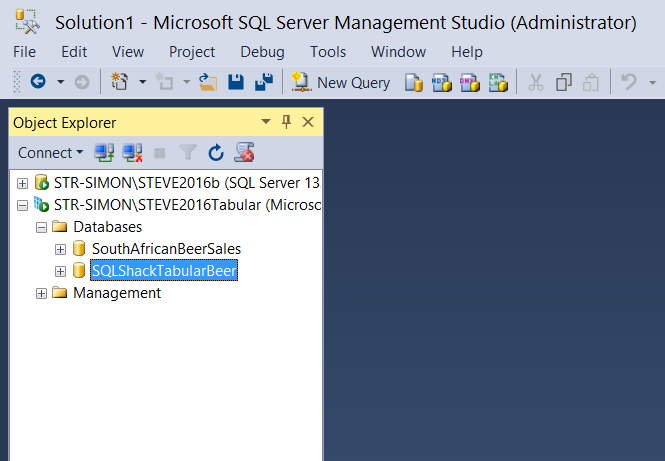The image size is (665, 461).
Task: Select the STR-SIMON\STEVE2016b server node
Action: click(186, 183)
